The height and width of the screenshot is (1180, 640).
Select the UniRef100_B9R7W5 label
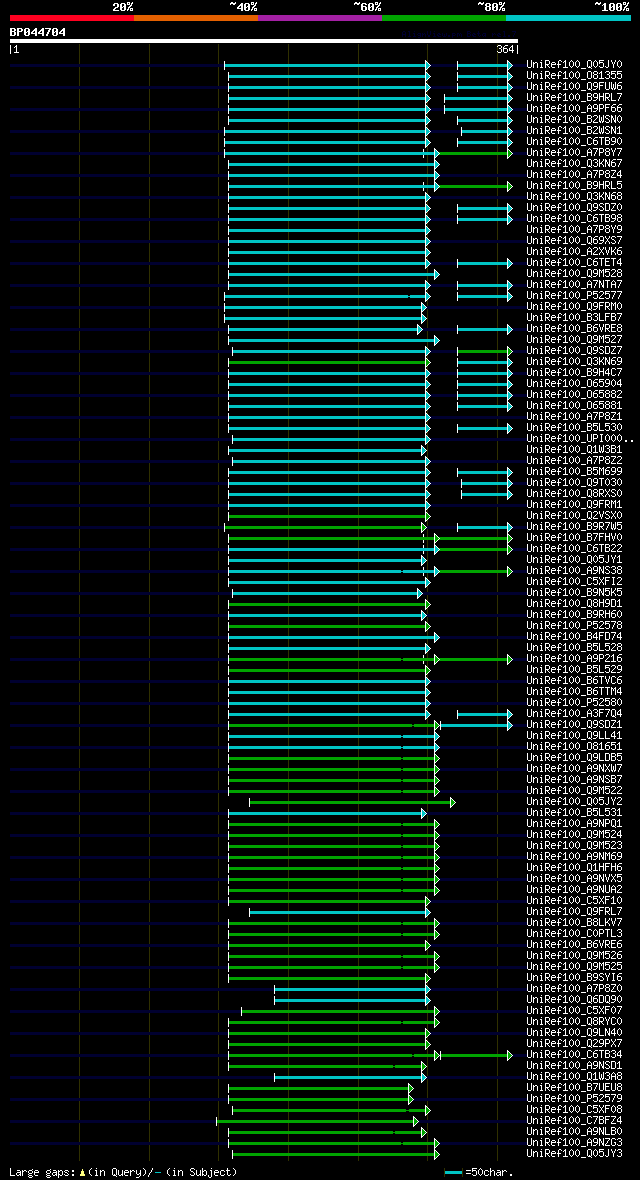[x=574, y=527]
